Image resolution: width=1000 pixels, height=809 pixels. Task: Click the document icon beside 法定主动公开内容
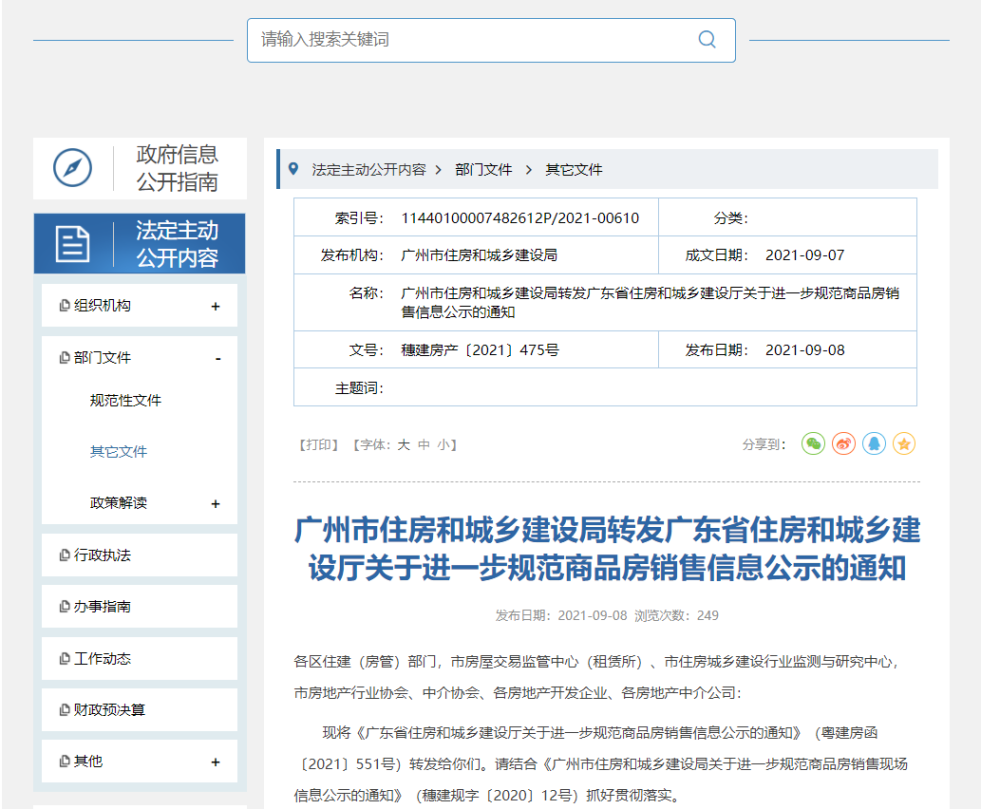(72, 244)
